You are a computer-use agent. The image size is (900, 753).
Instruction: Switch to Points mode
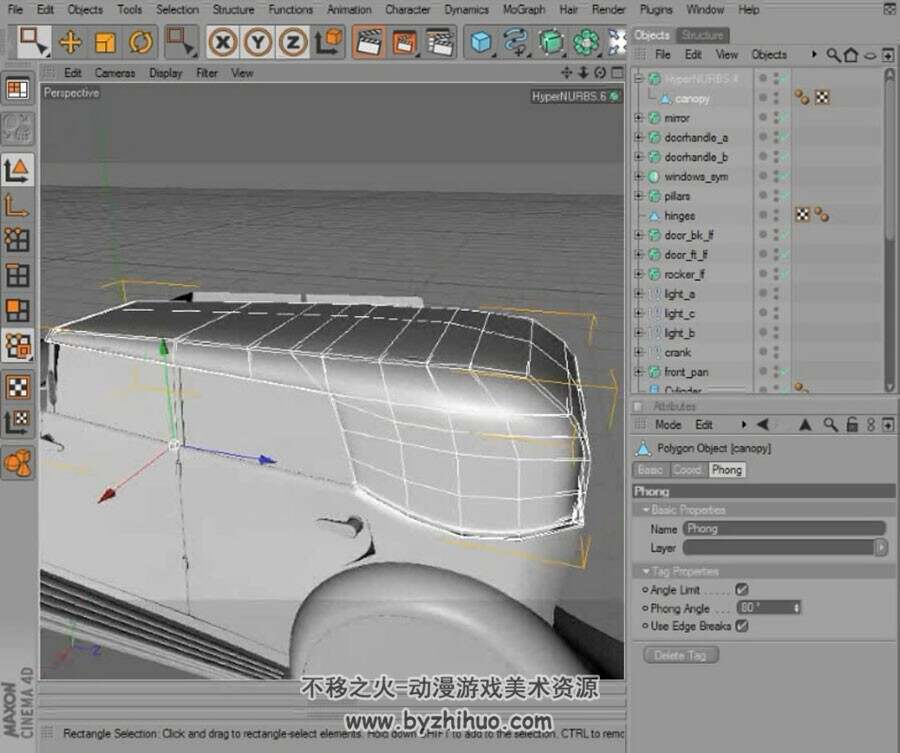tap(17, 240)
